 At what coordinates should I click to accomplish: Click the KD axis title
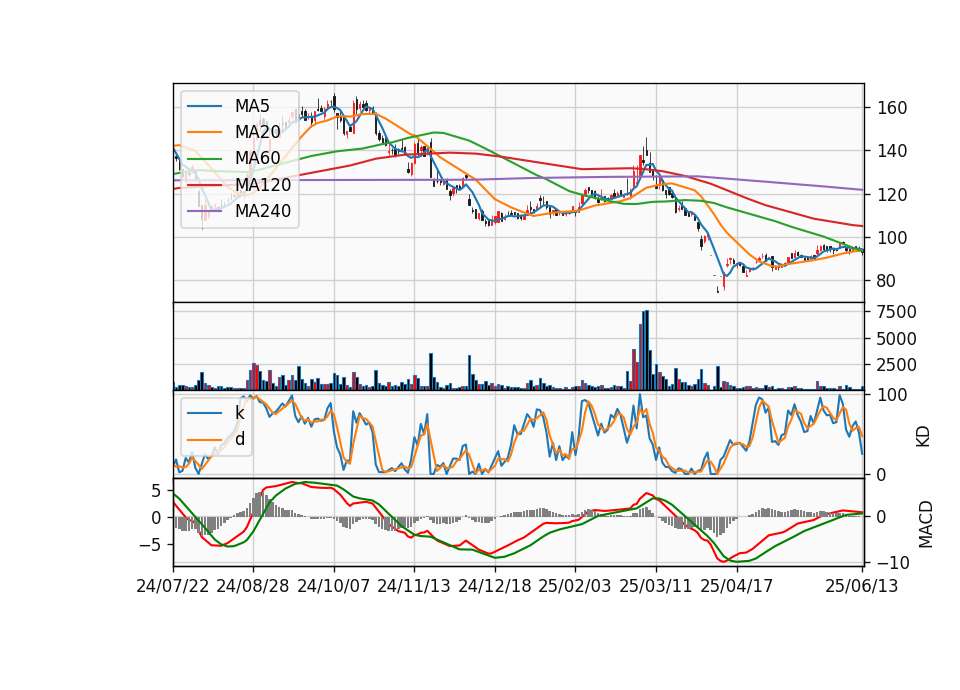click(923, 436)
